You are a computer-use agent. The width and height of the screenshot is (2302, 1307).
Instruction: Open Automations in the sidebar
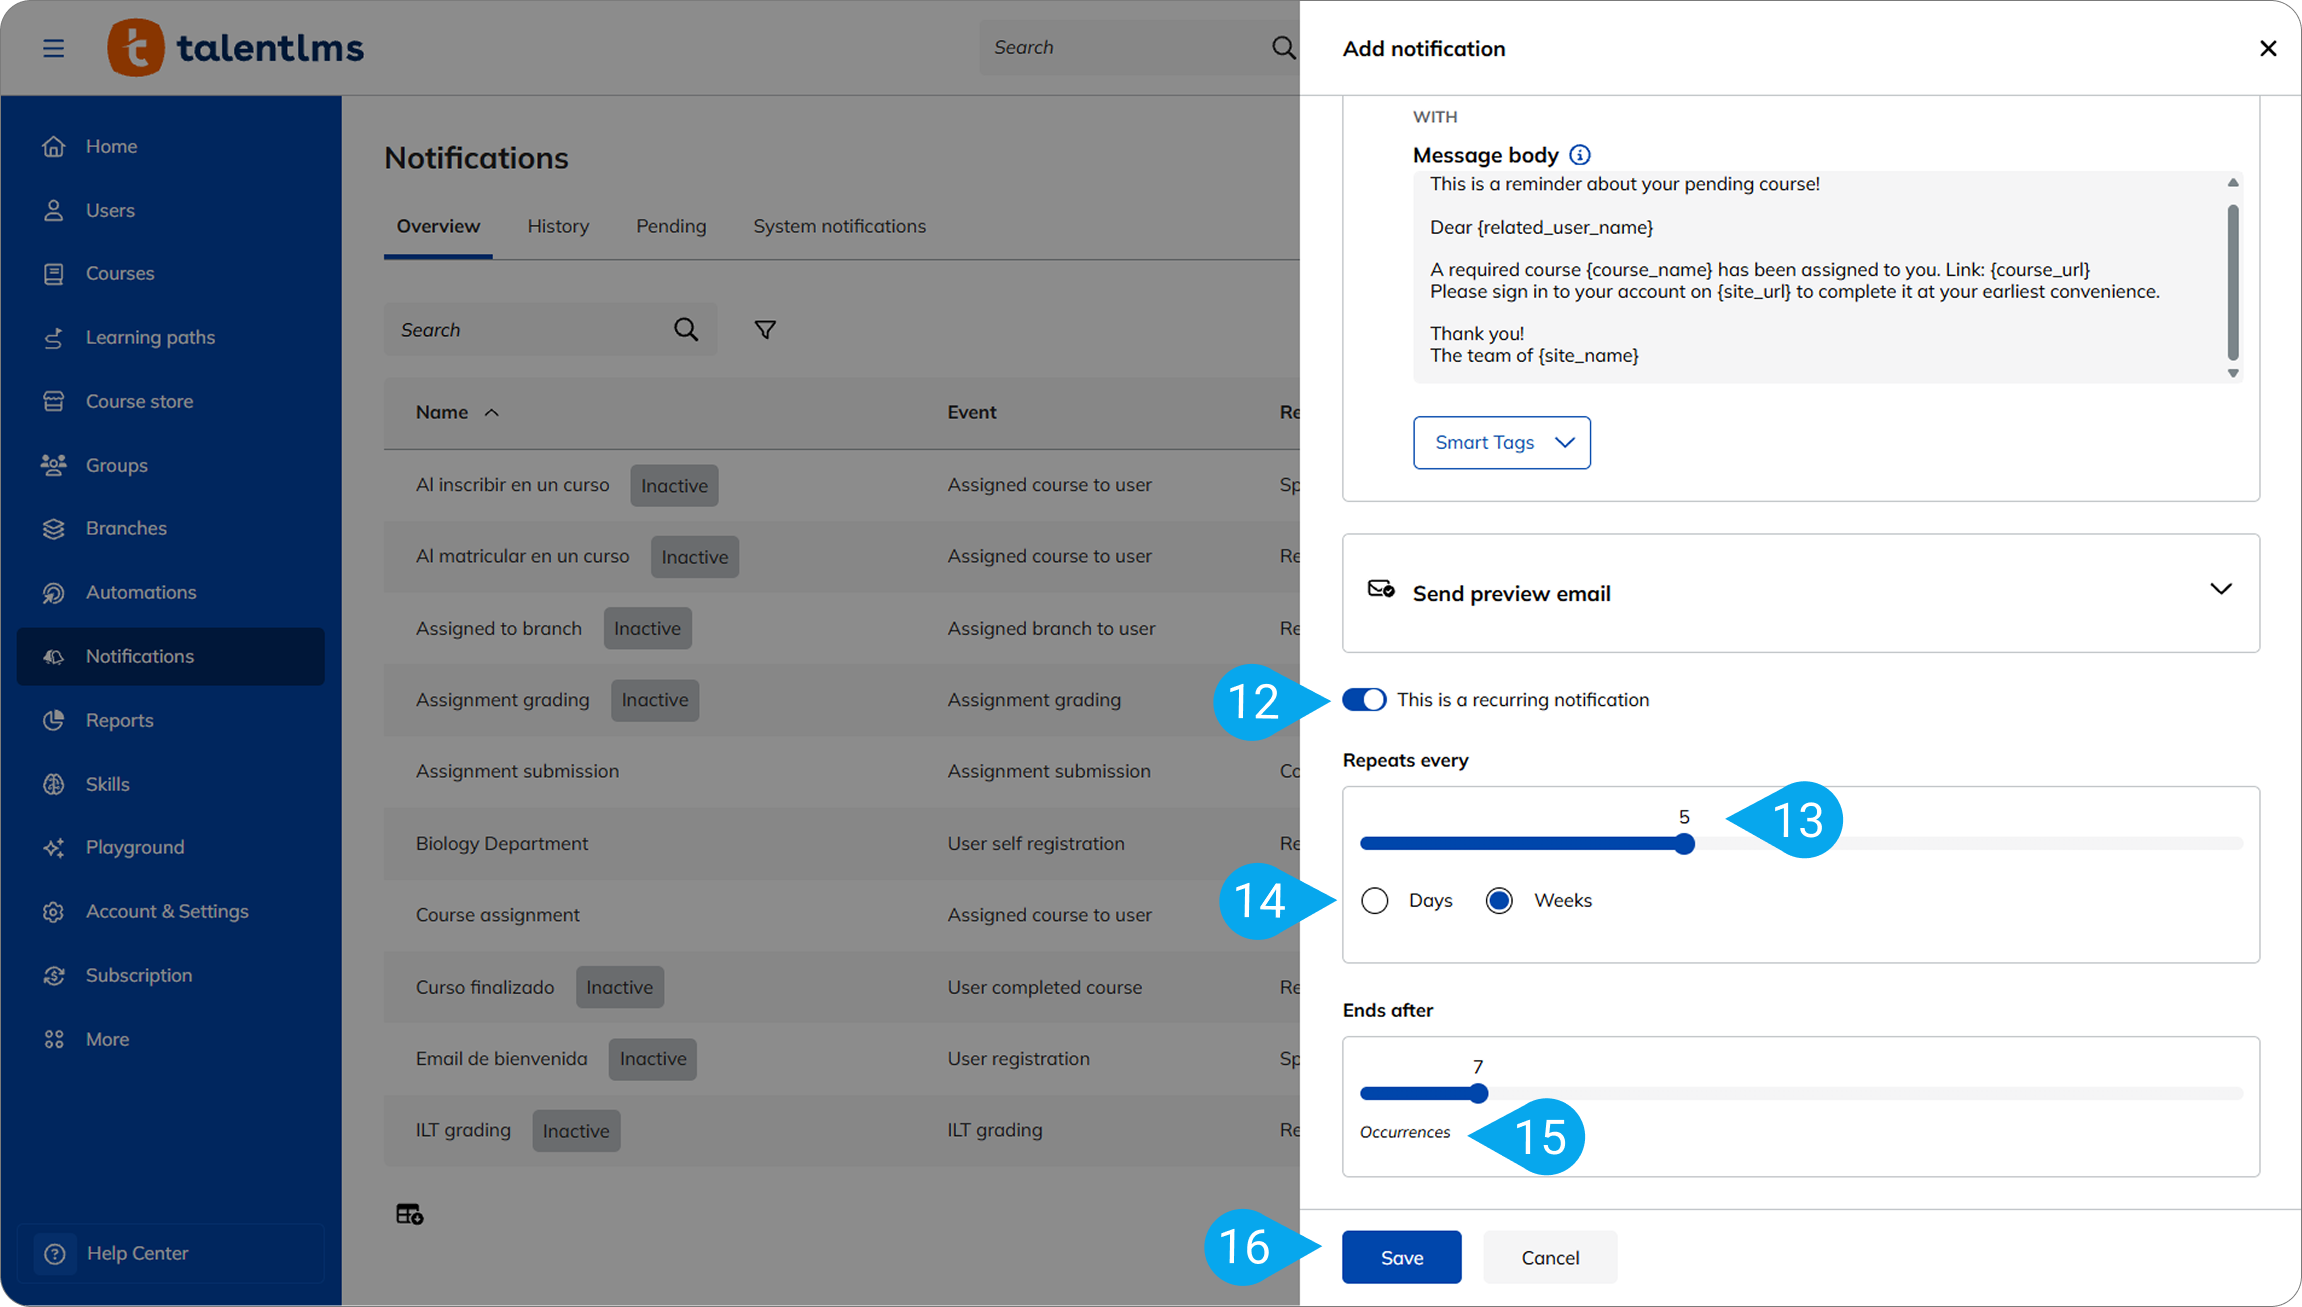(x=170, y=592)
